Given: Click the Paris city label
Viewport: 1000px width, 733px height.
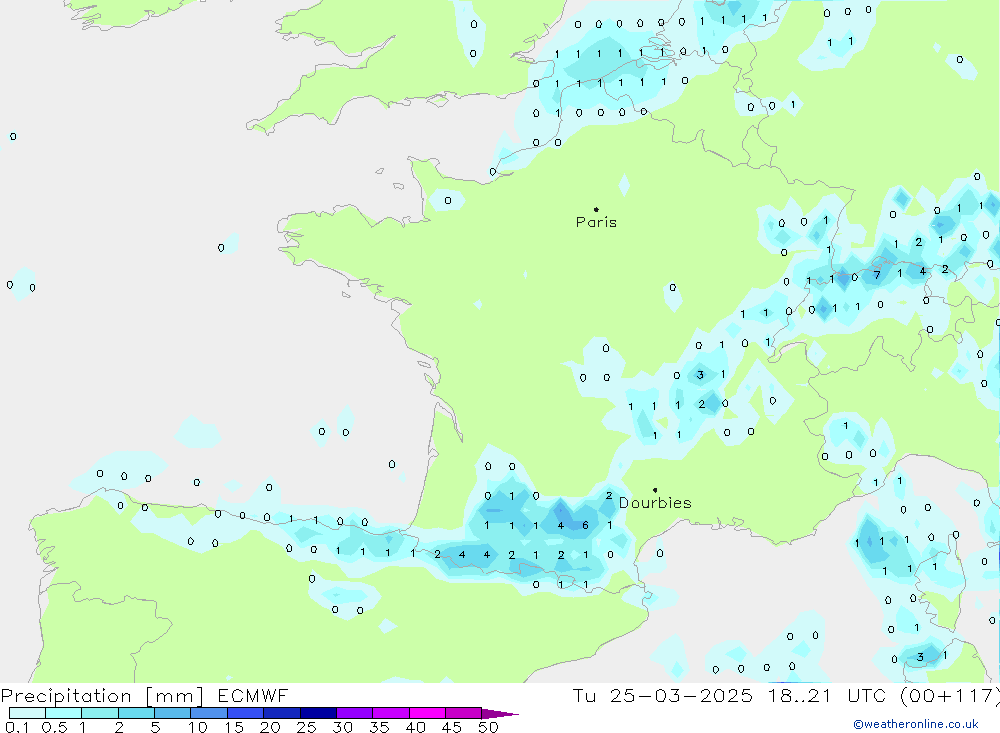Looking at the screenshot, I should click(x=596, y=222).
